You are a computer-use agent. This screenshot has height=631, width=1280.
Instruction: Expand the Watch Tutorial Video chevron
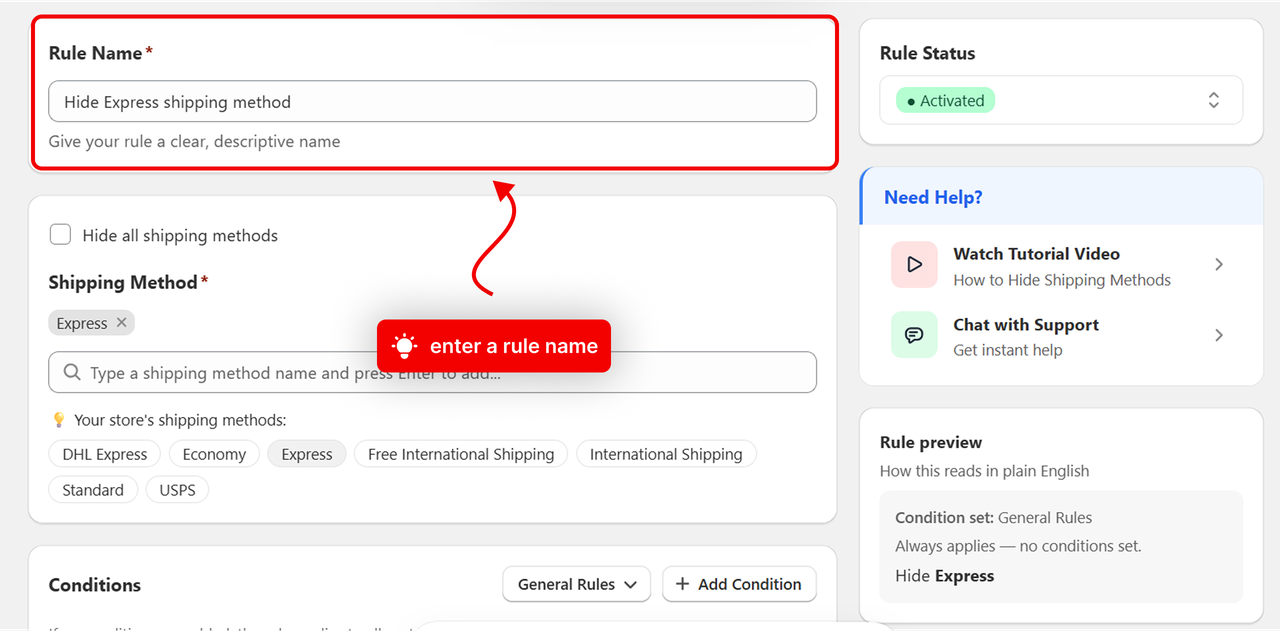click(x=1219, y=265)
